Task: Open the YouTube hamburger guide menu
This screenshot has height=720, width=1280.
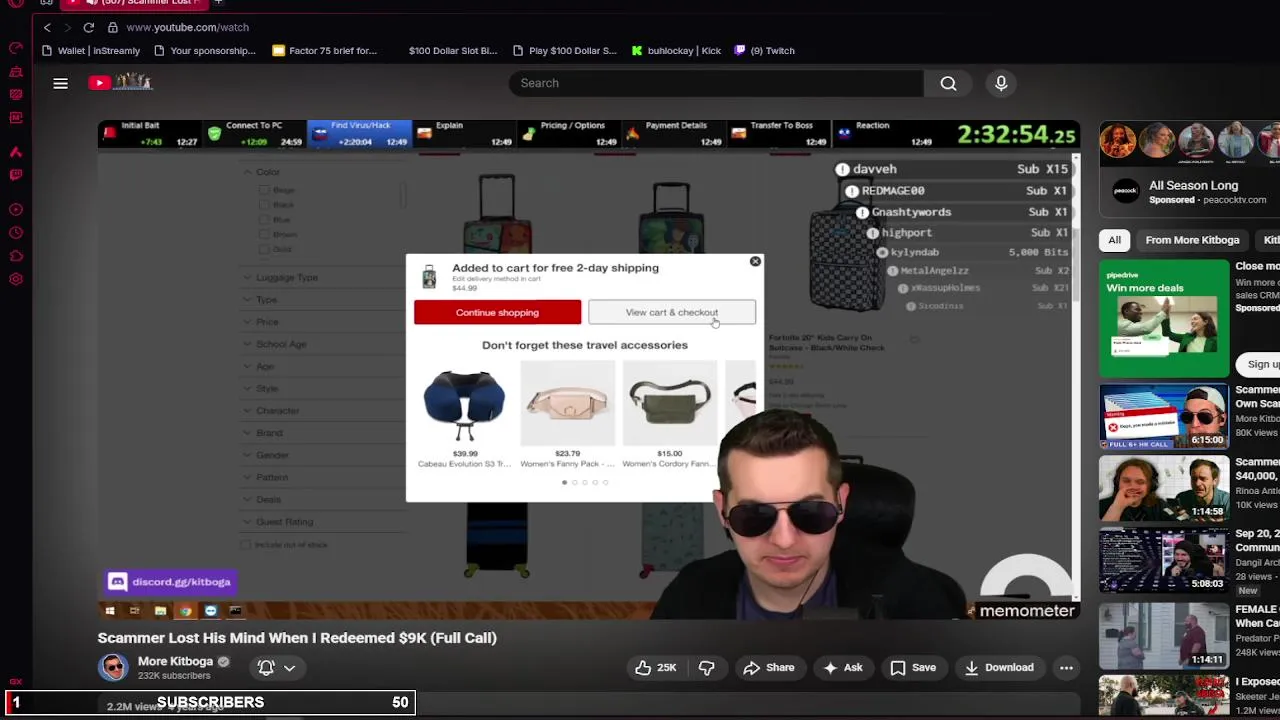Action: tap(60, 83)
